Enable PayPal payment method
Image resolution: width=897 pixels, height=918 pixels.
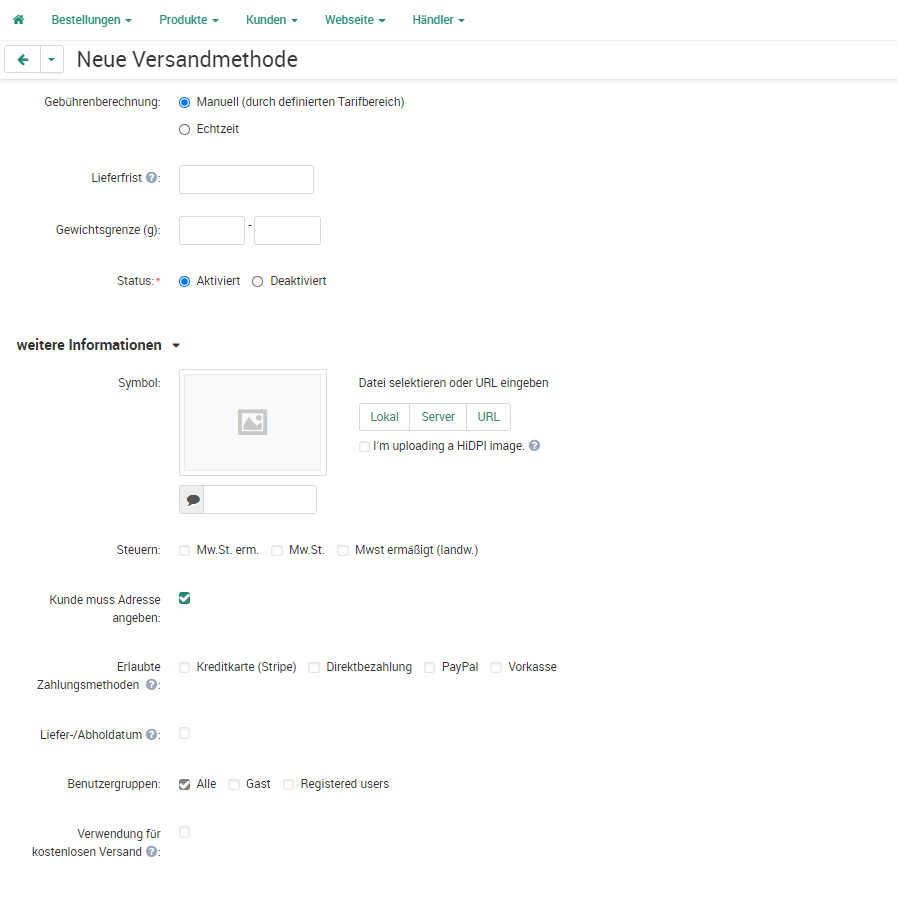(430, 667)
